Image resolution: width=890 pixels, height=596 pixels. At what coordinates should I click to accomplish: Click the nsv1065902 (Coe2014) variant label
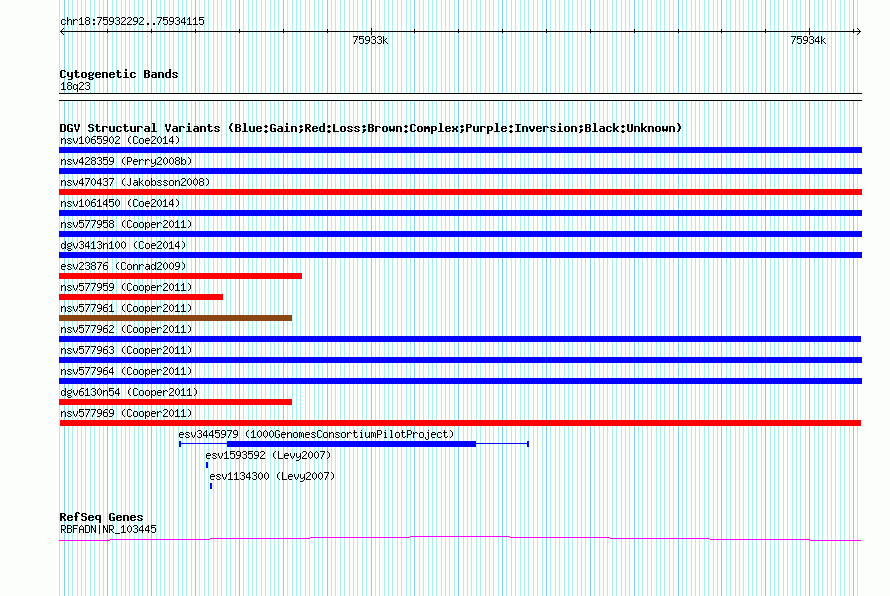coord(120,140)
